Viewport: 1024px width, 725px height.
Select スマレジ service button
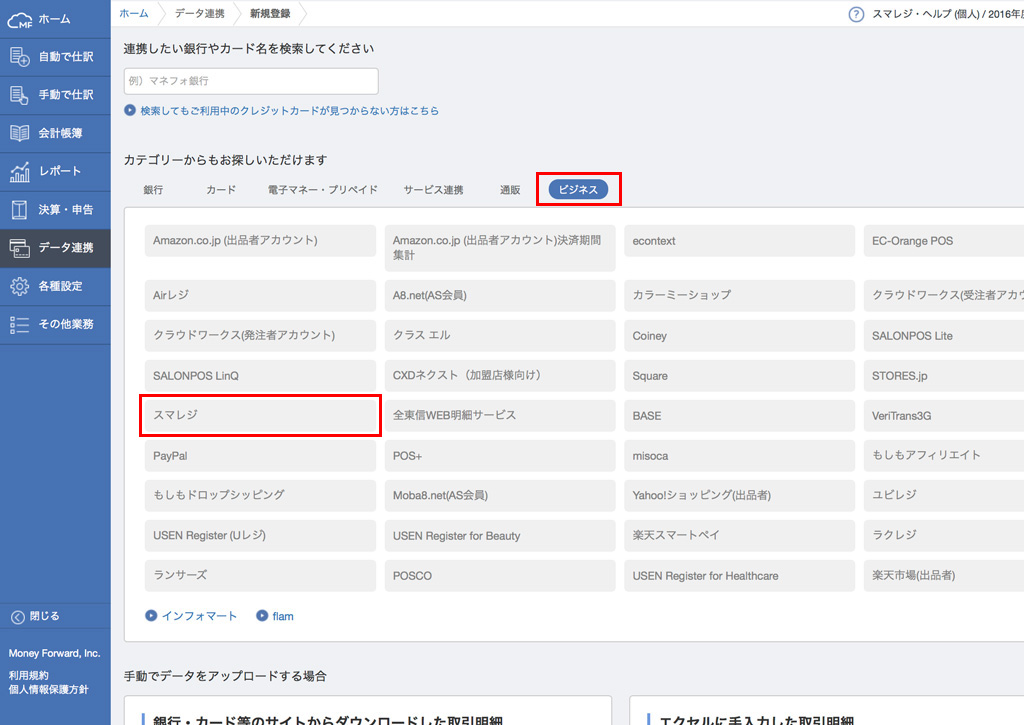tap(261, 415)
